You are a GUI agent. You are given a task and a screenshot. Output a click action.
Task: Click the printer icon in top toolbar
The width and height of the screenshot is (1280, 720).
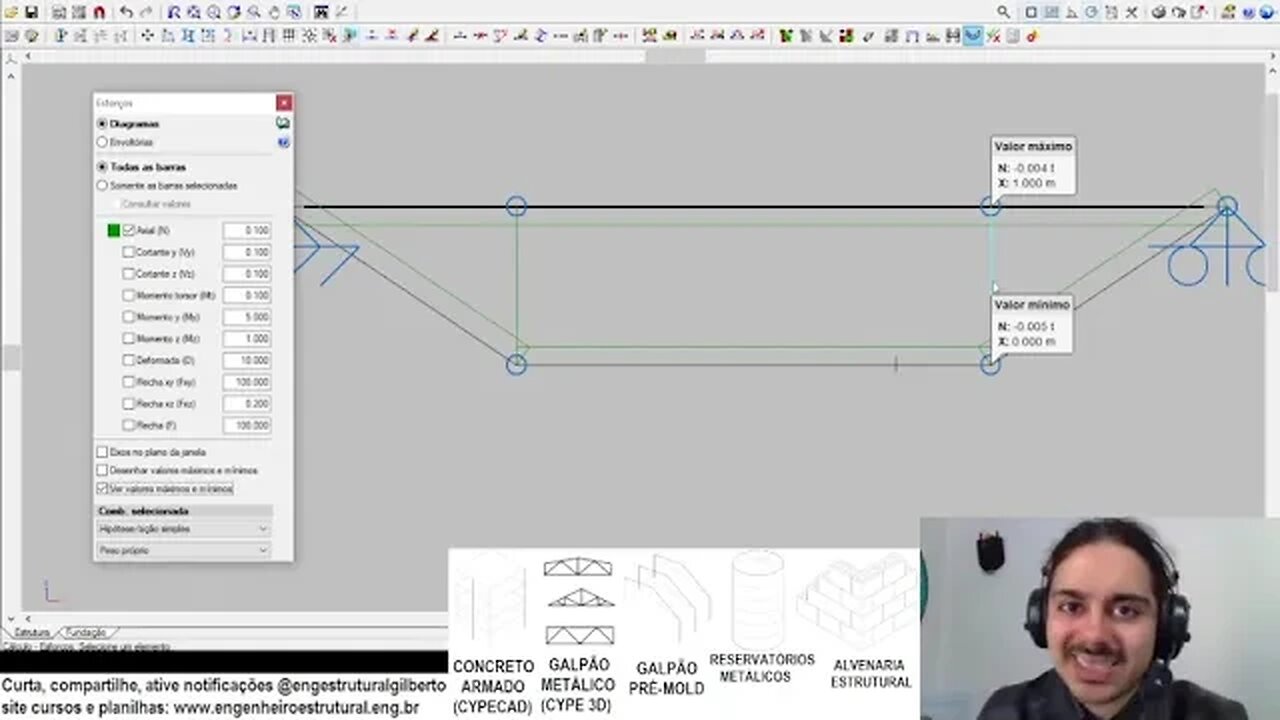1159,12
